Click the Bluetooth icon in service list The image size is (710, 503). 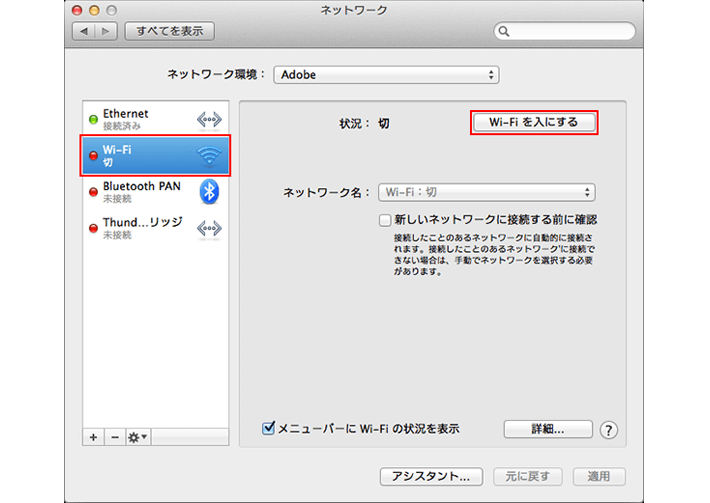[208, 191]
